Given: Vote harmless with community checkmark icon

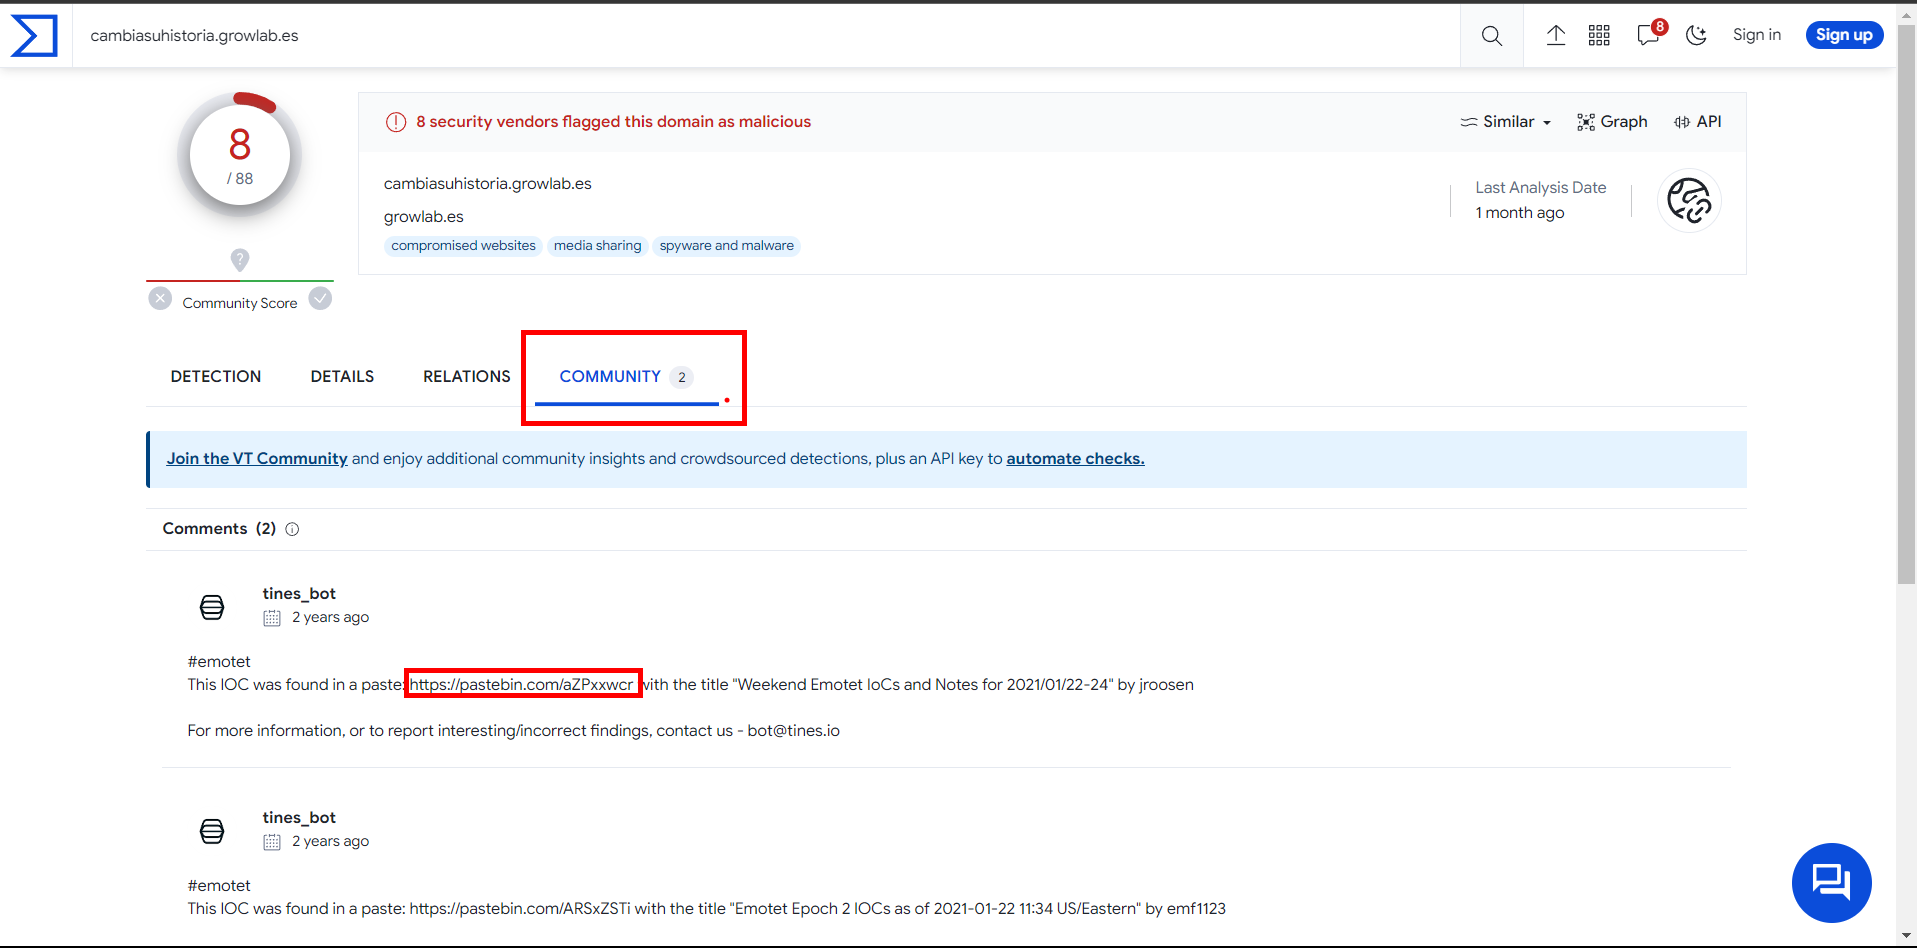Looking at the screenshot, I should pos(320,299).
